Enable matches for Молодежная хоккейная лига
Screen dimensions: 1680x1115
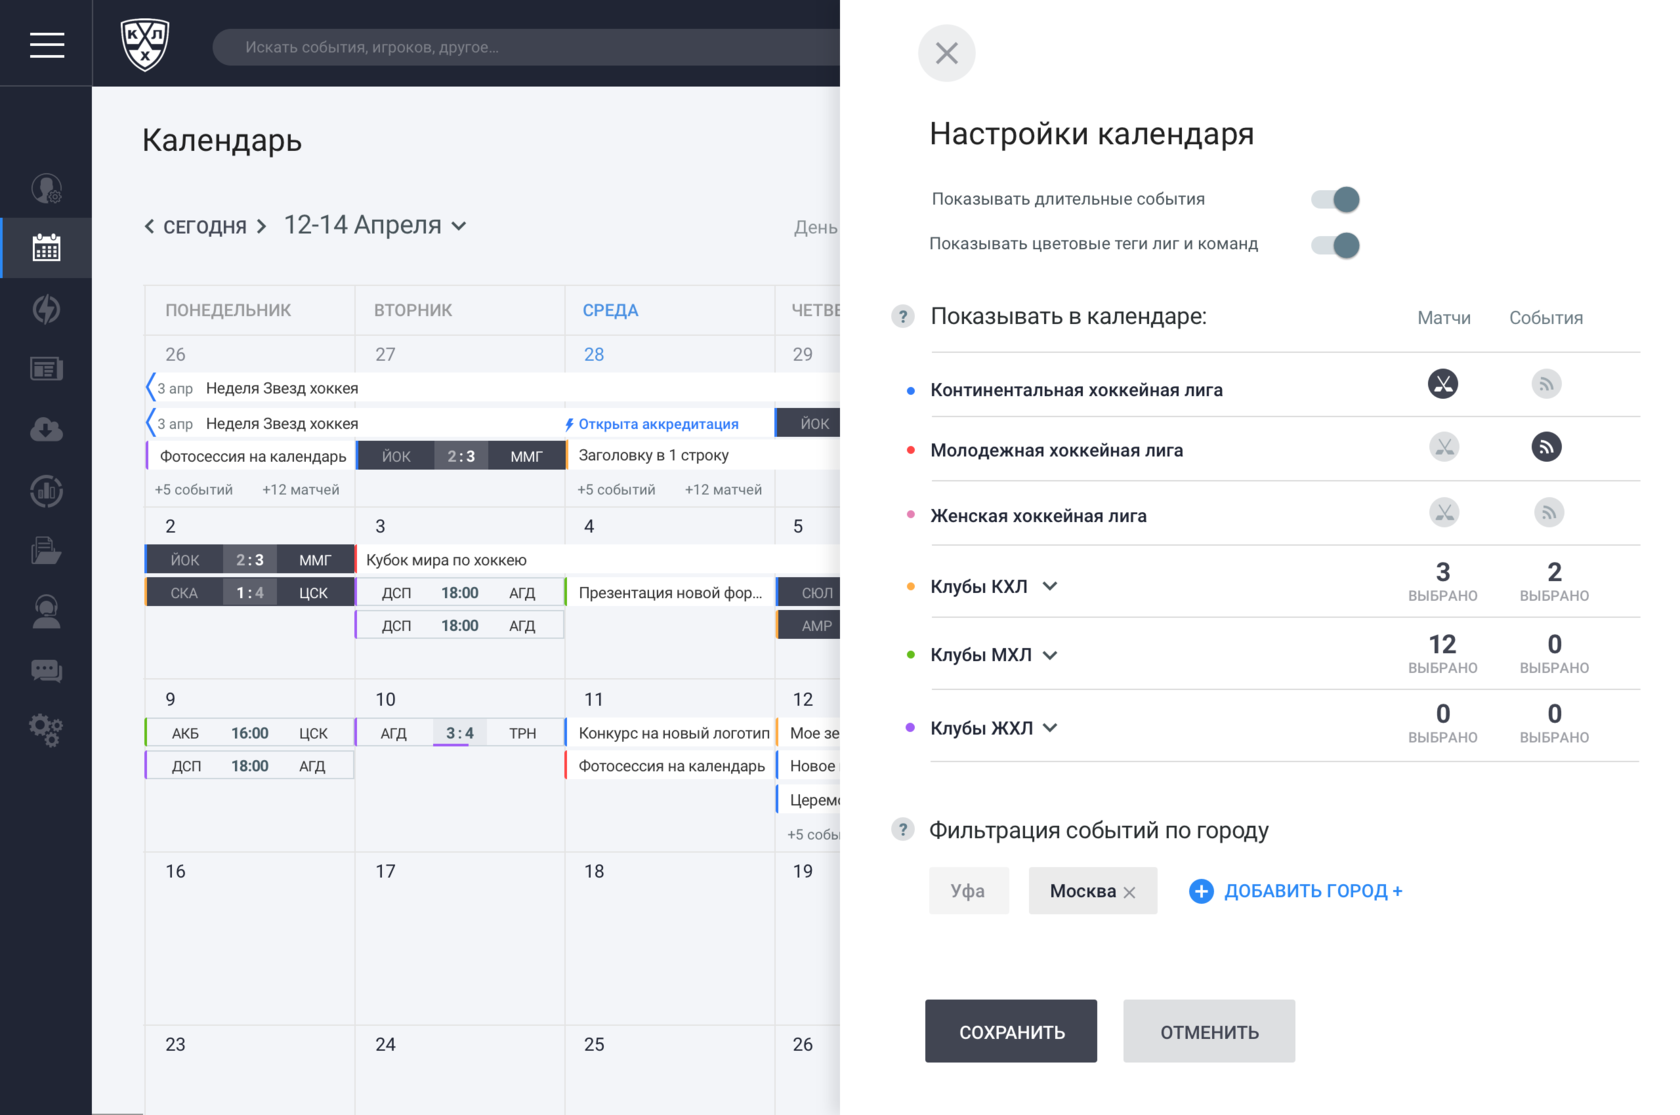tap(1443, 447)
